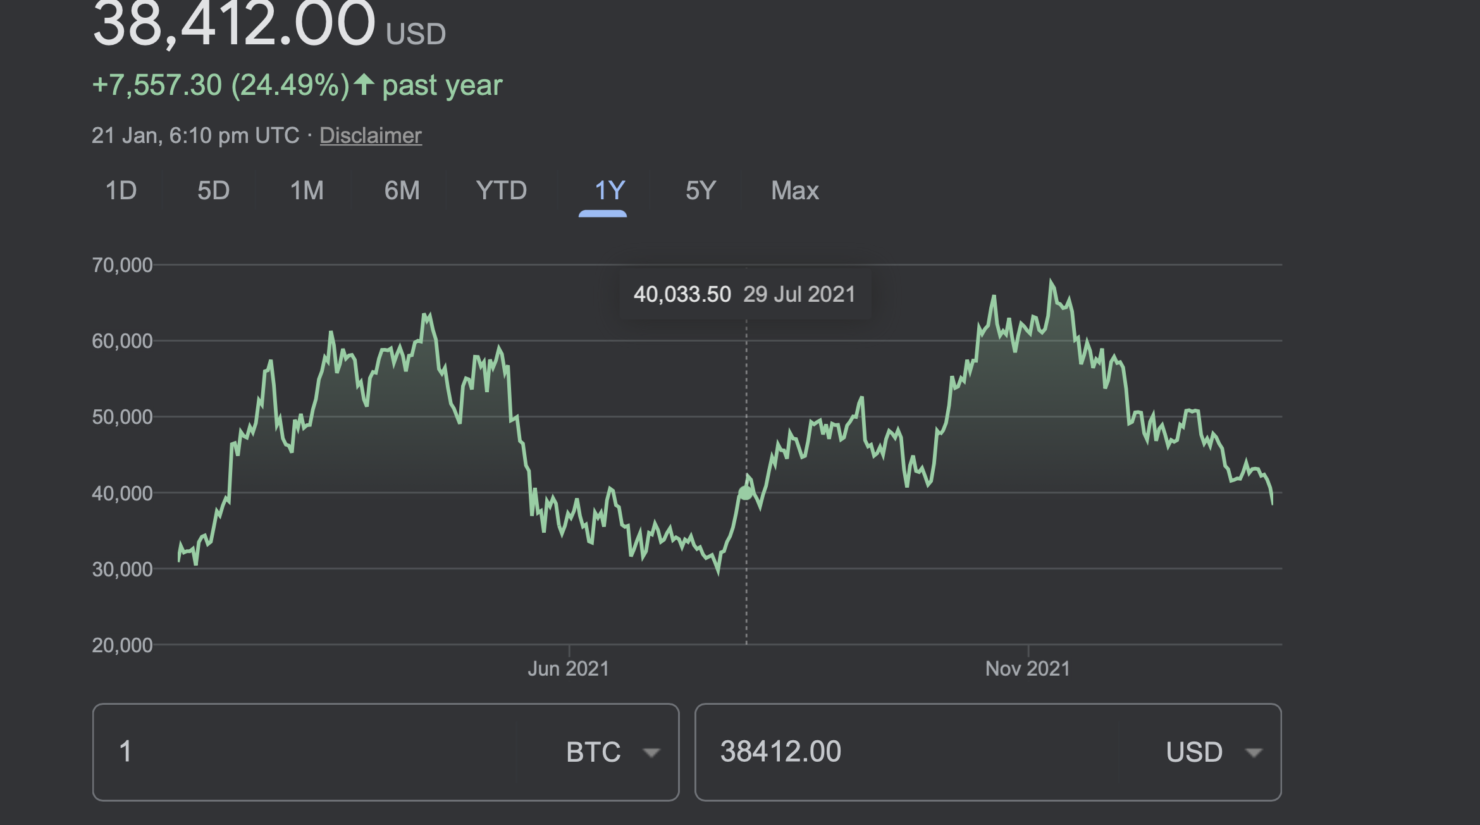Click the 38,412.00 price headline
Image resolution: width=1480 pixels, height=825 pixels.
[x=234, y=25]
